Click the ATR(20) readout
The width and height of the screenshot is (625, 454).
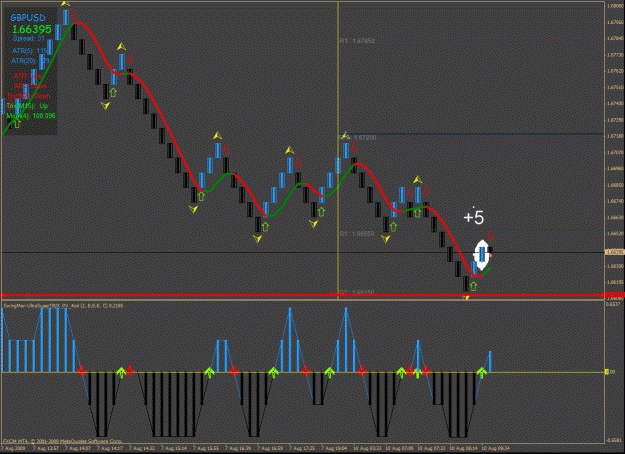[x=30, y=61]
